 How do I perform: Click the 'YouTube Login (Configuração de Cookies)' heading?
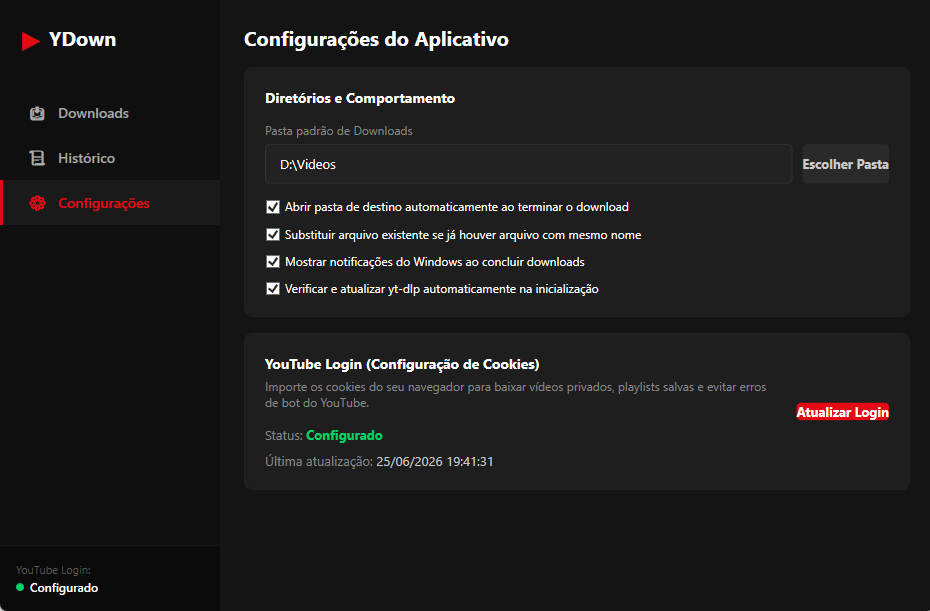402,364
